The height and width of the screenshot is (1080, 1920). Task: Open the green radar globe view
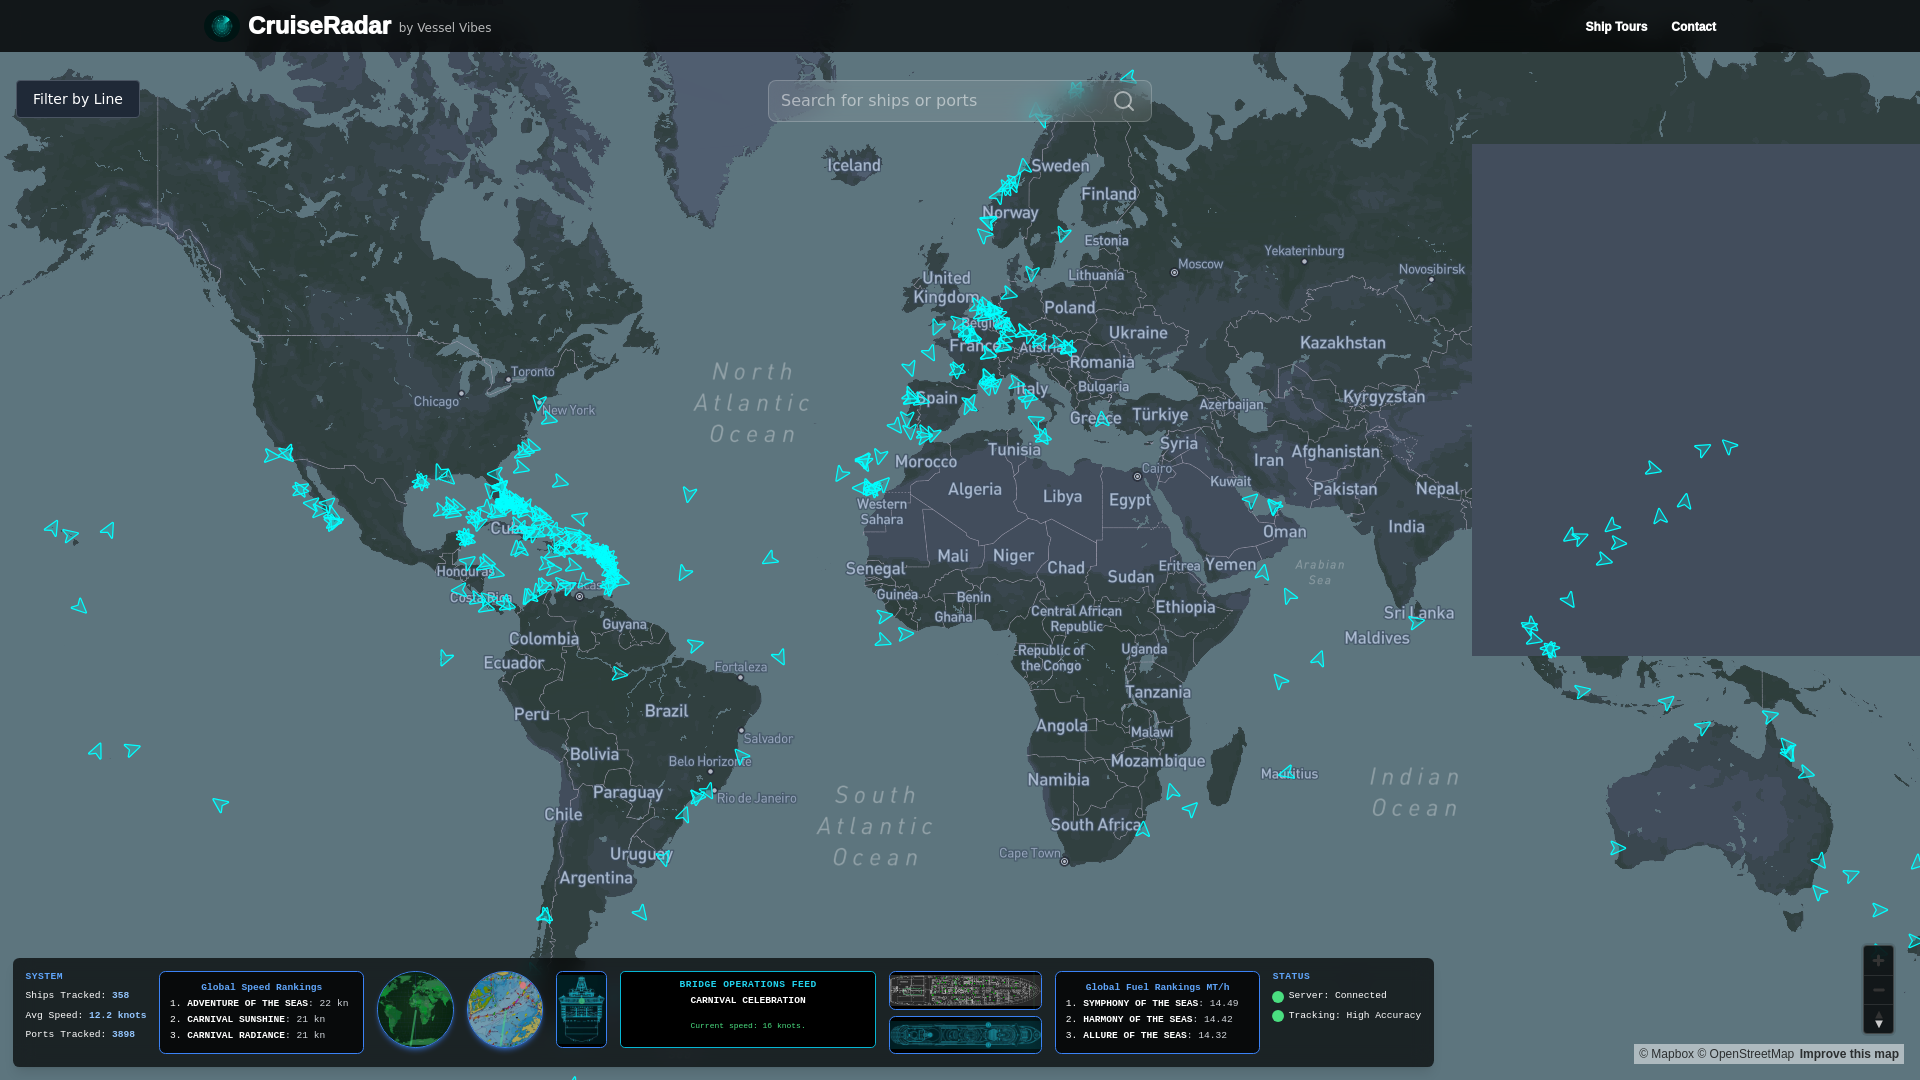[415, 1010]
